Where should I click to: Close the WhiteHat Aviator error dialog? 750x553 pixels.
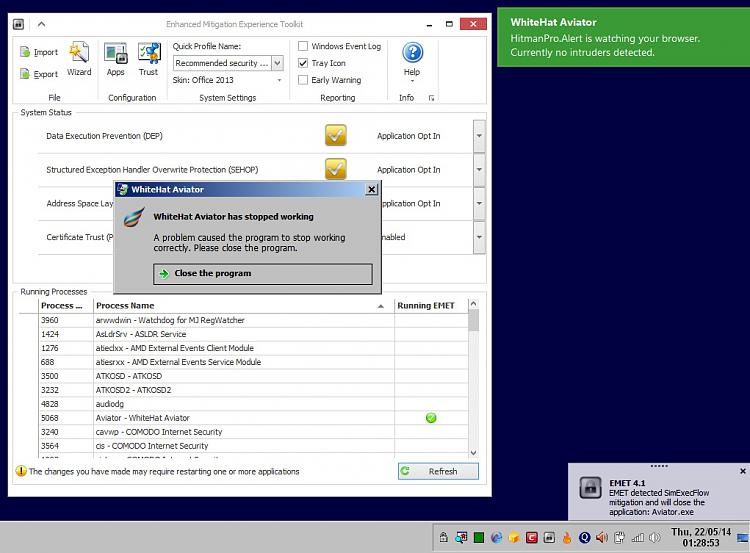[x=372, y=189]
